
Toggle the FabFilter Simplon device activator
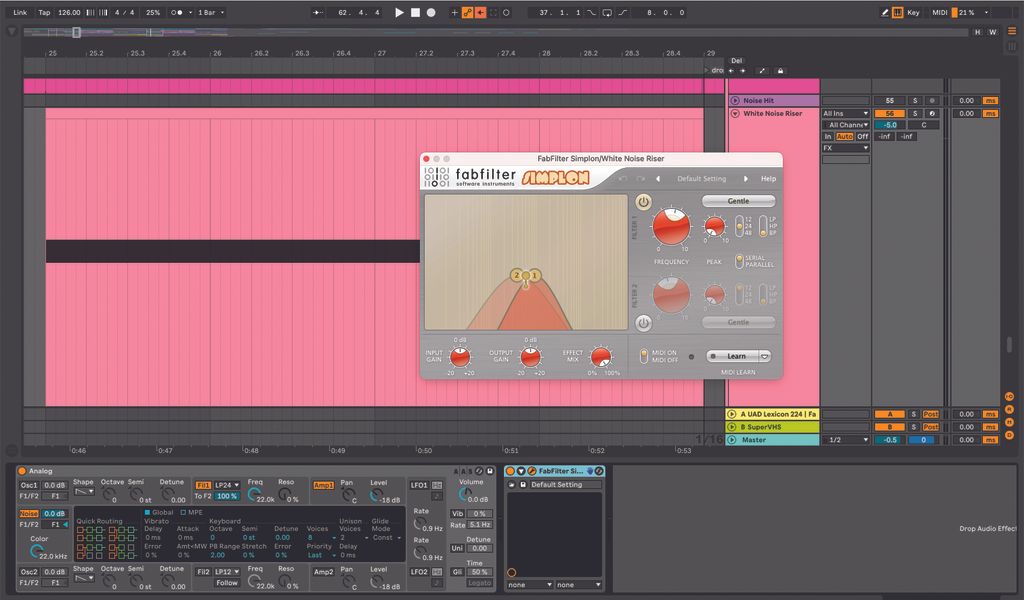(x=511, y=471)
